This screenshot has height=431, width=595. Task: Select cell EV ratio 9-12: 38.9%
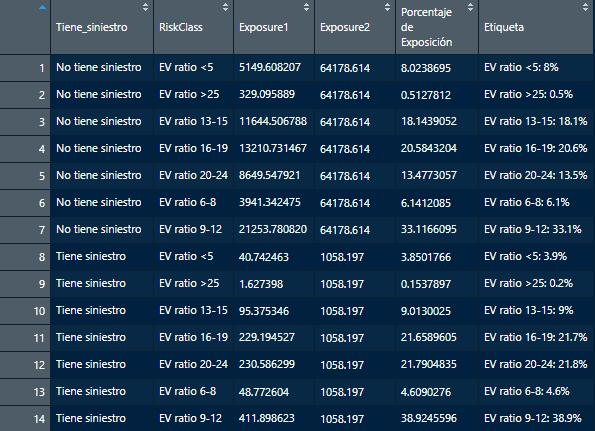coord(536,418)
